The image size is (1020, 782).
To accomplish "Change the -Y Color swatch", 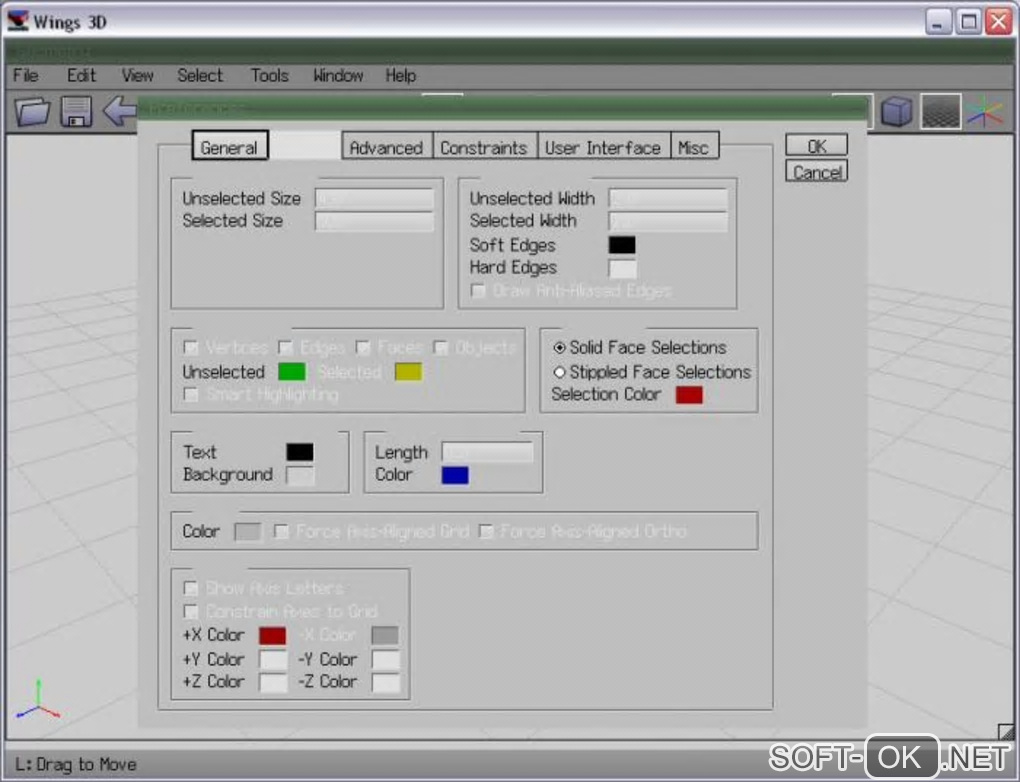I will tap(385, 659).
